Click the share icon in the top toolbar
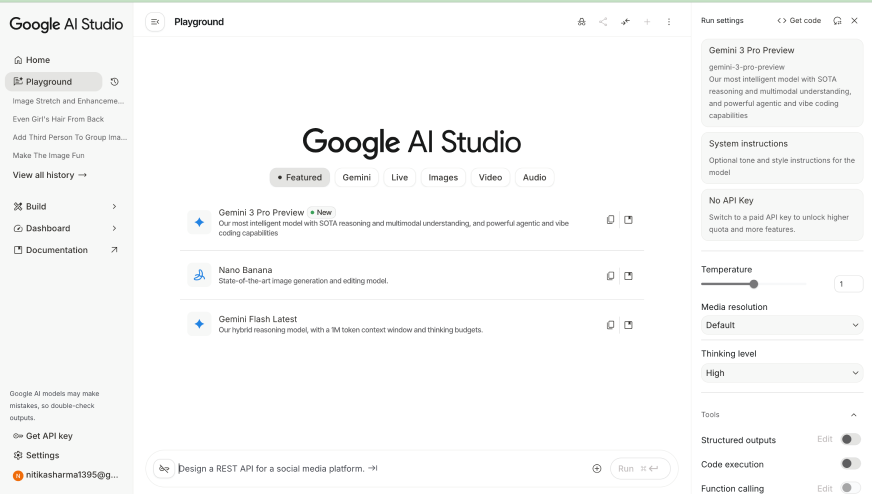The image size is (872, 494). tap(603, 22)
